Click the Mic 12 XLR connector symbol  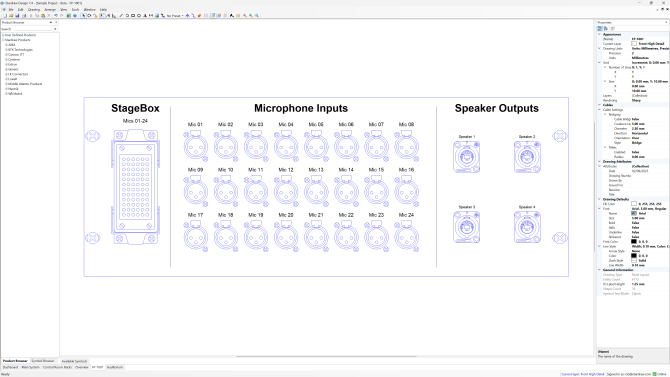(286, 191)
